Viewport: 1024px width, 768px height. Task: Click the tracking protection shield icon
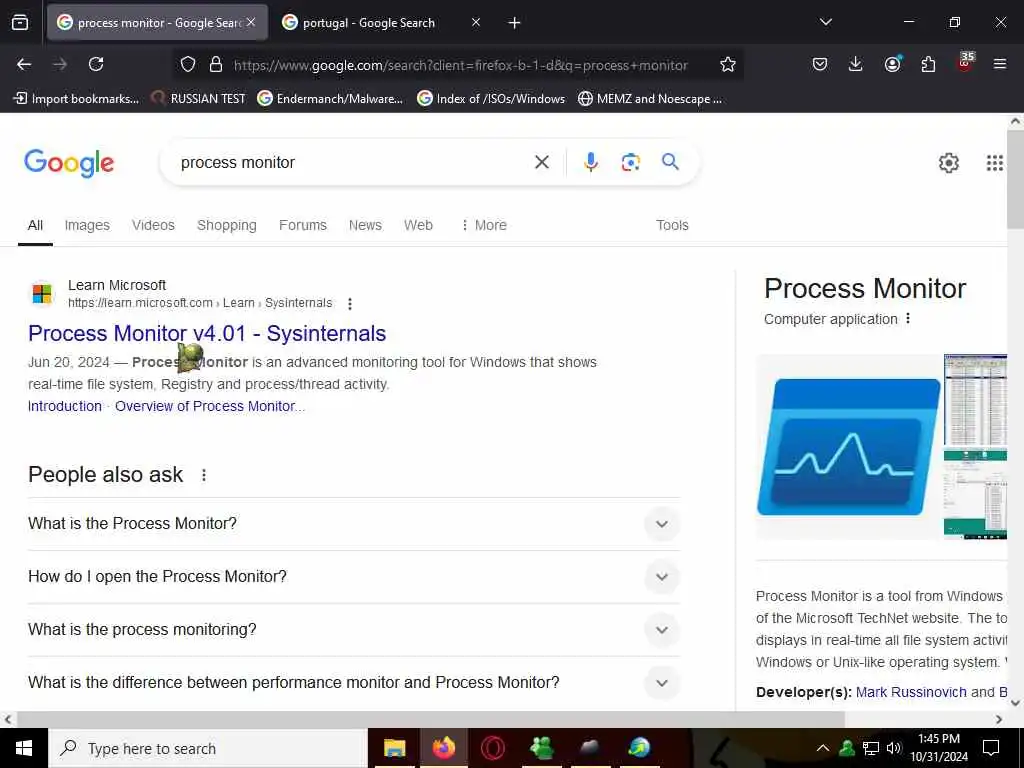click(188, 64)
